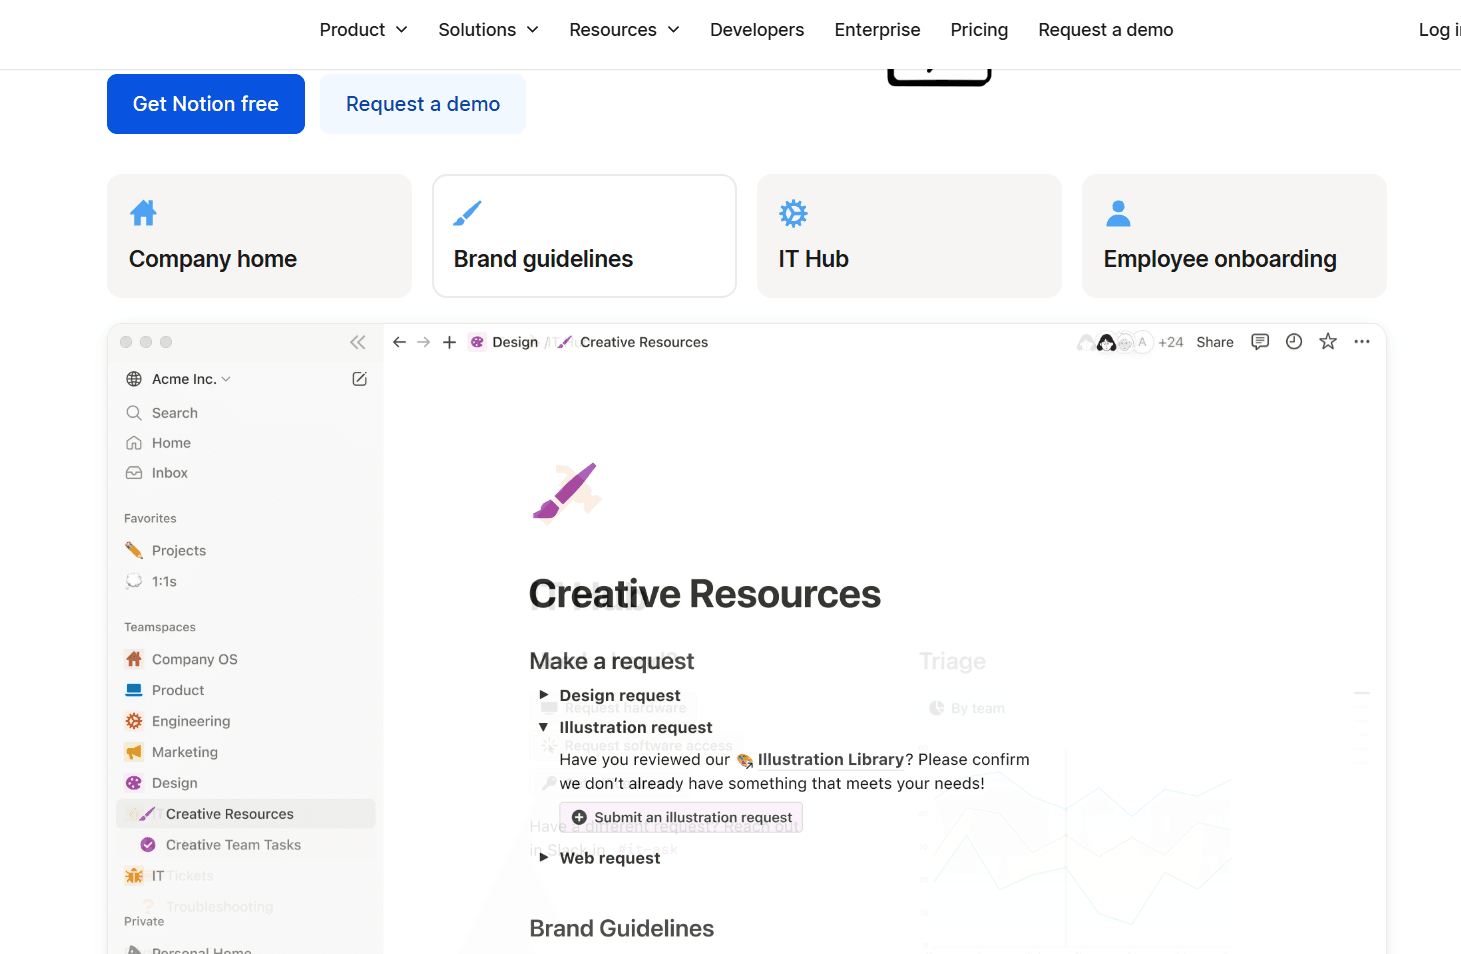Screen dimensions: 1461x954
Task: Collapse the sidebar with double chevron icon
Action: click(x=358, y=342)
